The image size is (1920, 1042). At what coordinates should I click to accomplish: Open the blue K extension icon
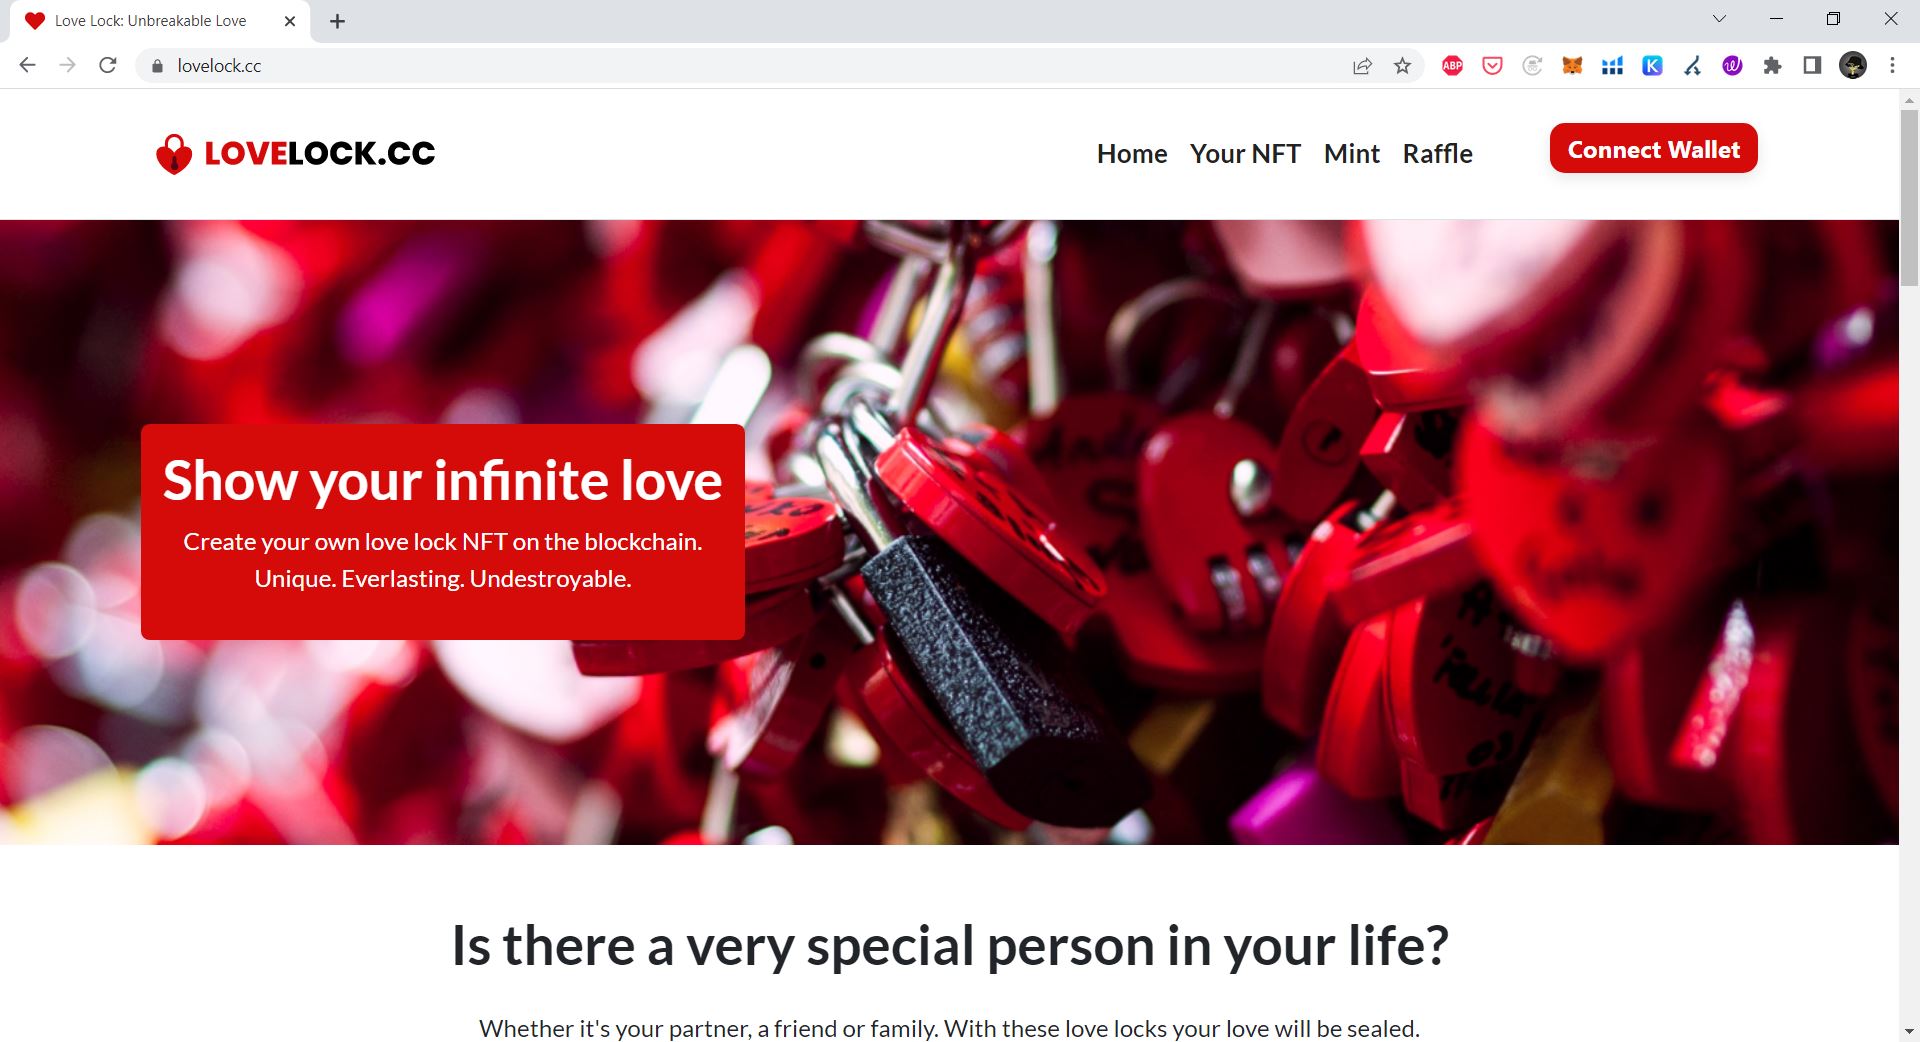1652,66
